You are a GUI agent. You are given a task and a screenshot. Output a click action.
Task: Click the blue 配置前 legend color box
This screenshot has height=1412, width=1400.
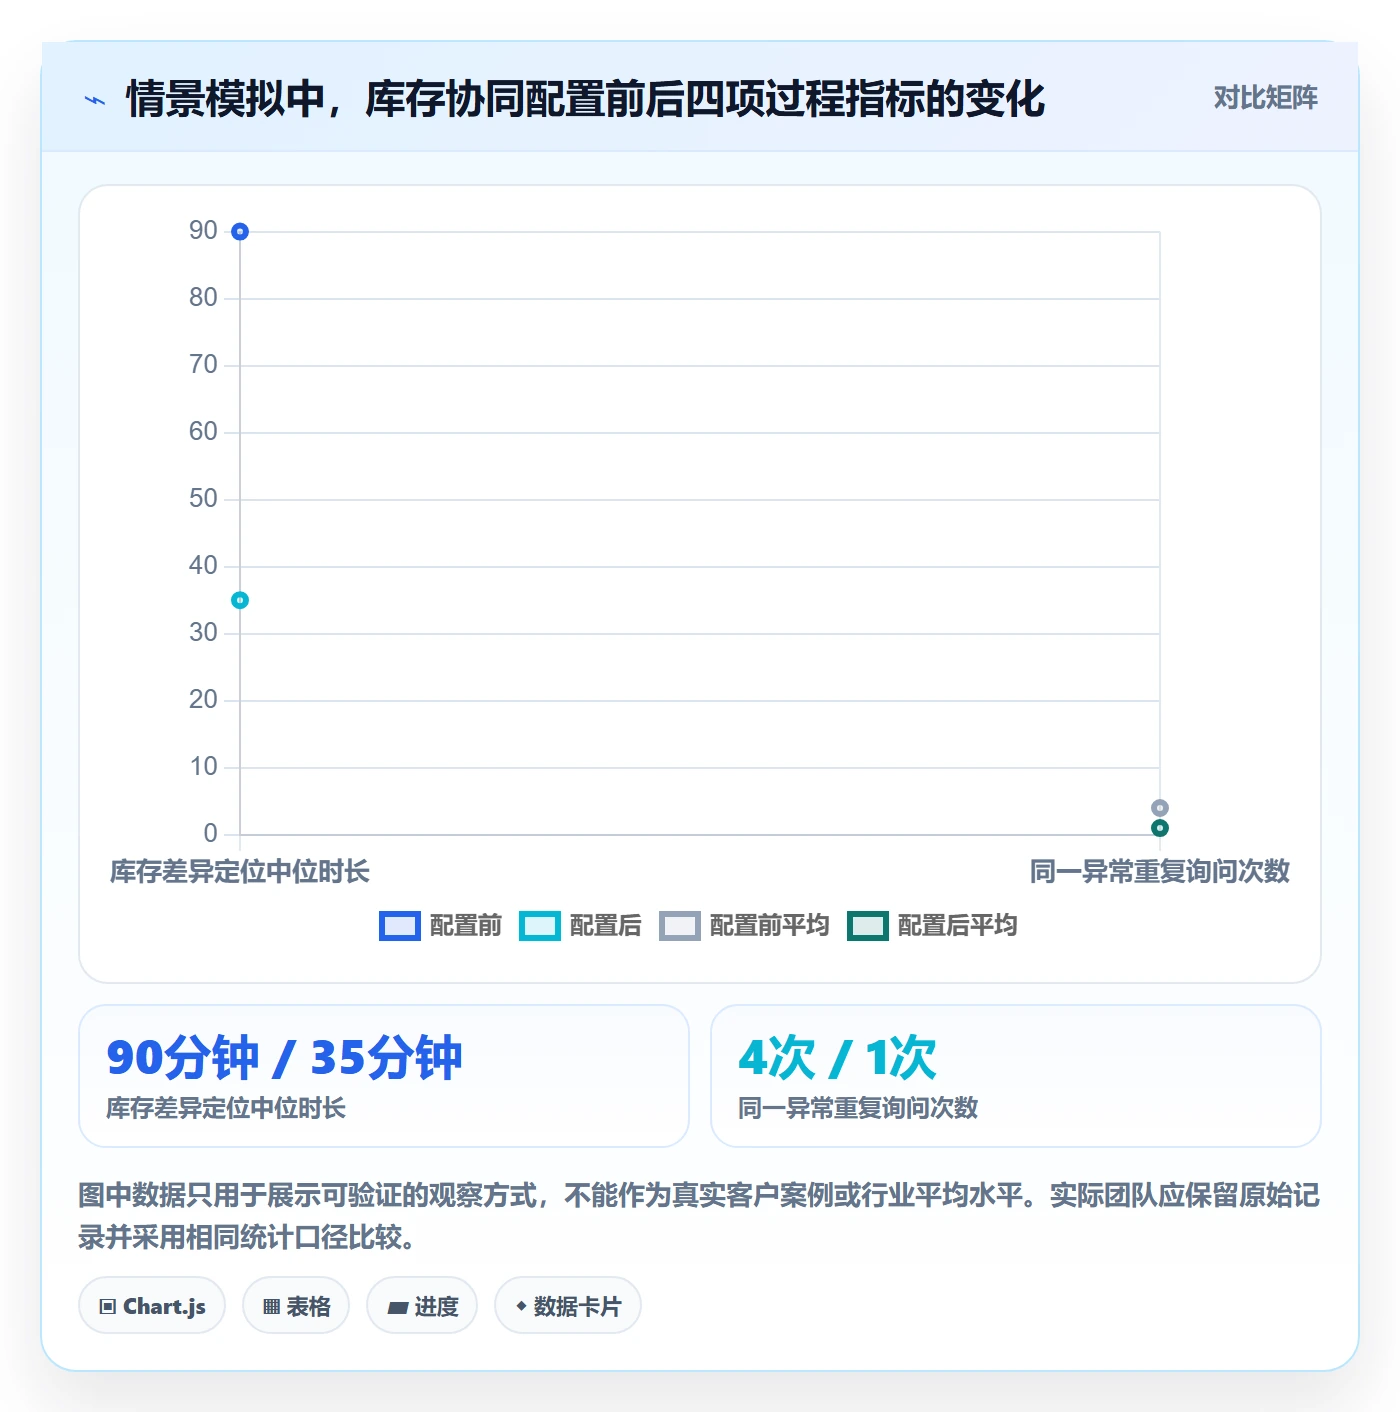[x=399, y=926]
